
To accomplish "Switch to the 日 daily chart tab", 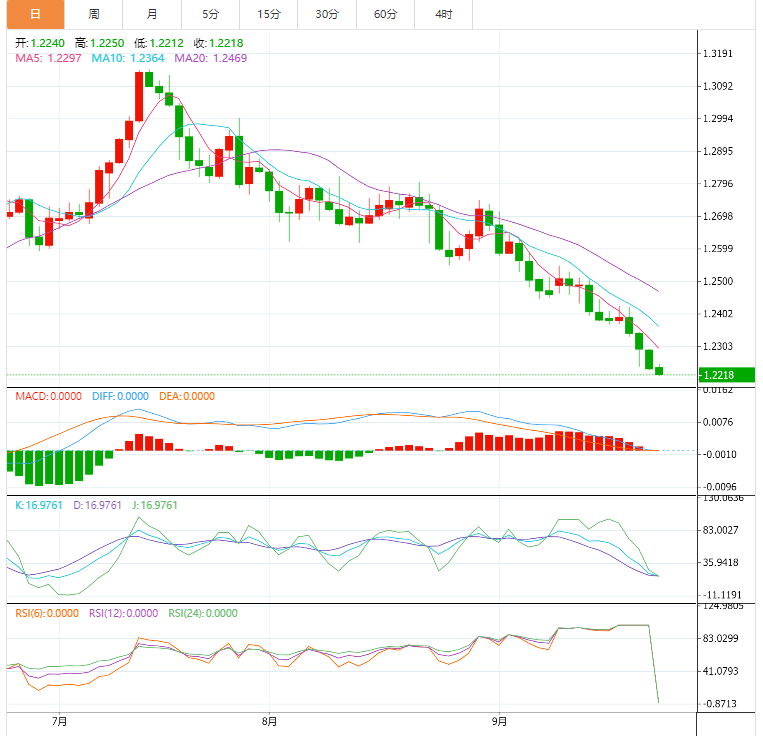I will [x=35, y=14].
